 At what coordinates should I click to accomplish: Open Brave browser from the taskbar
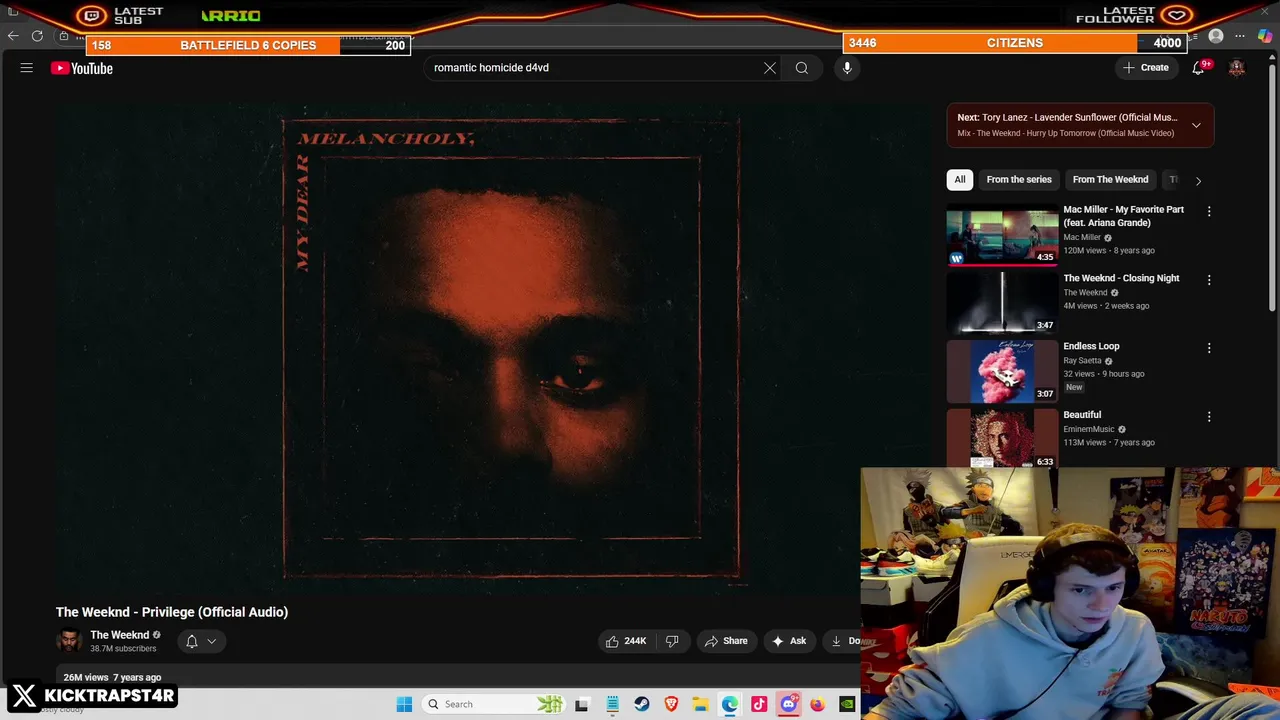click(671, 704)
